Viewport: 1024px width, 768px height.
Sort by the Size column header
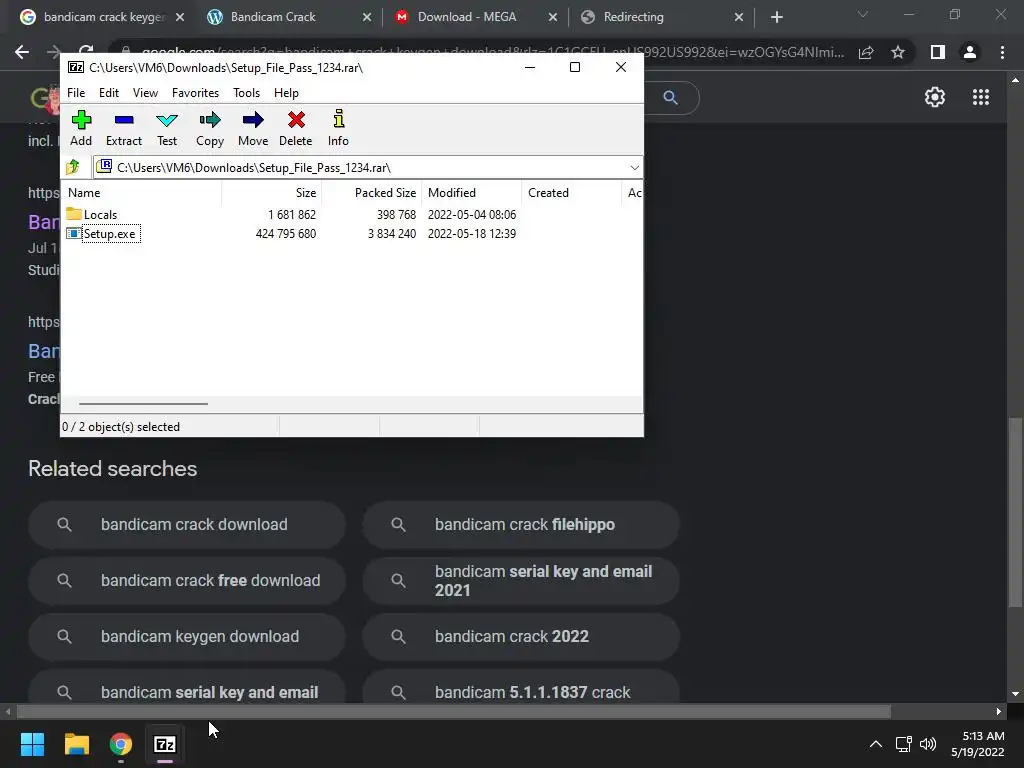point(271,193)
